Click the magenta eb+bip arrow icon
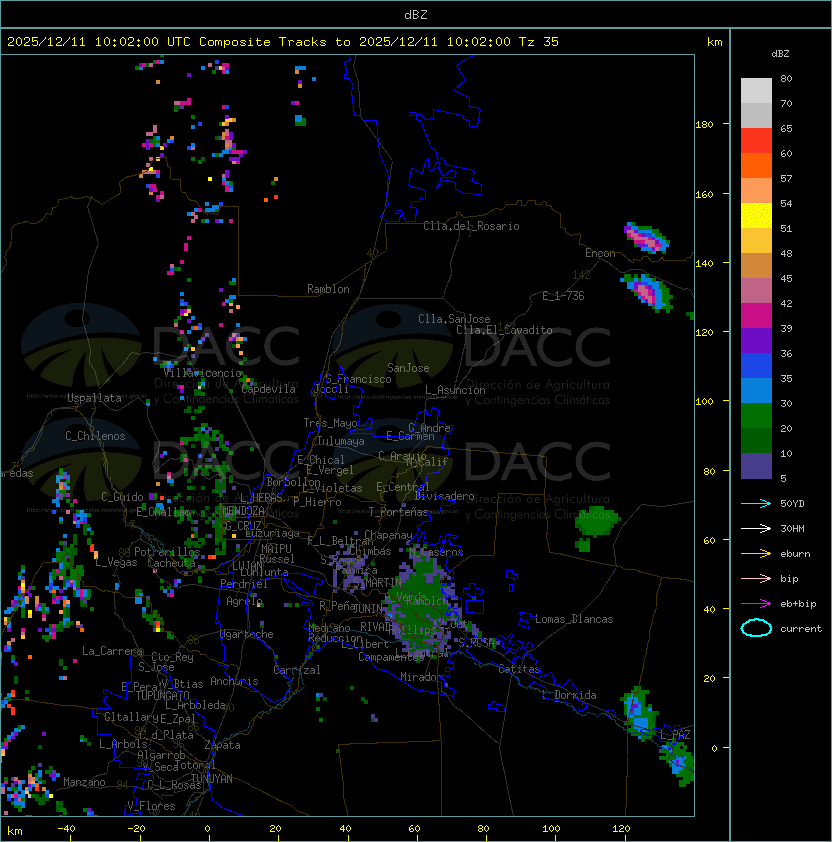This screenshot has height=842, width=832. [x=756, y=604]
